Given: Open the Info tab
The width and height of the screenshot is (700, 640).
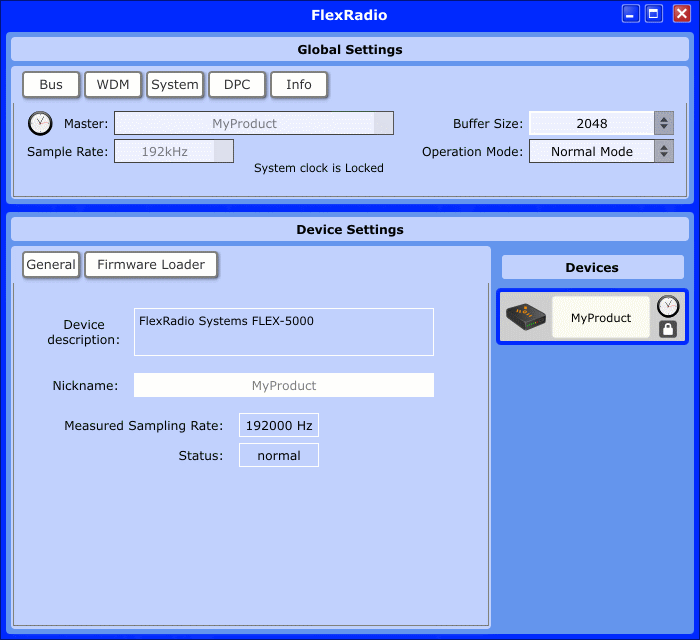Looking at the screenshot, I should [x=299, y=84].
